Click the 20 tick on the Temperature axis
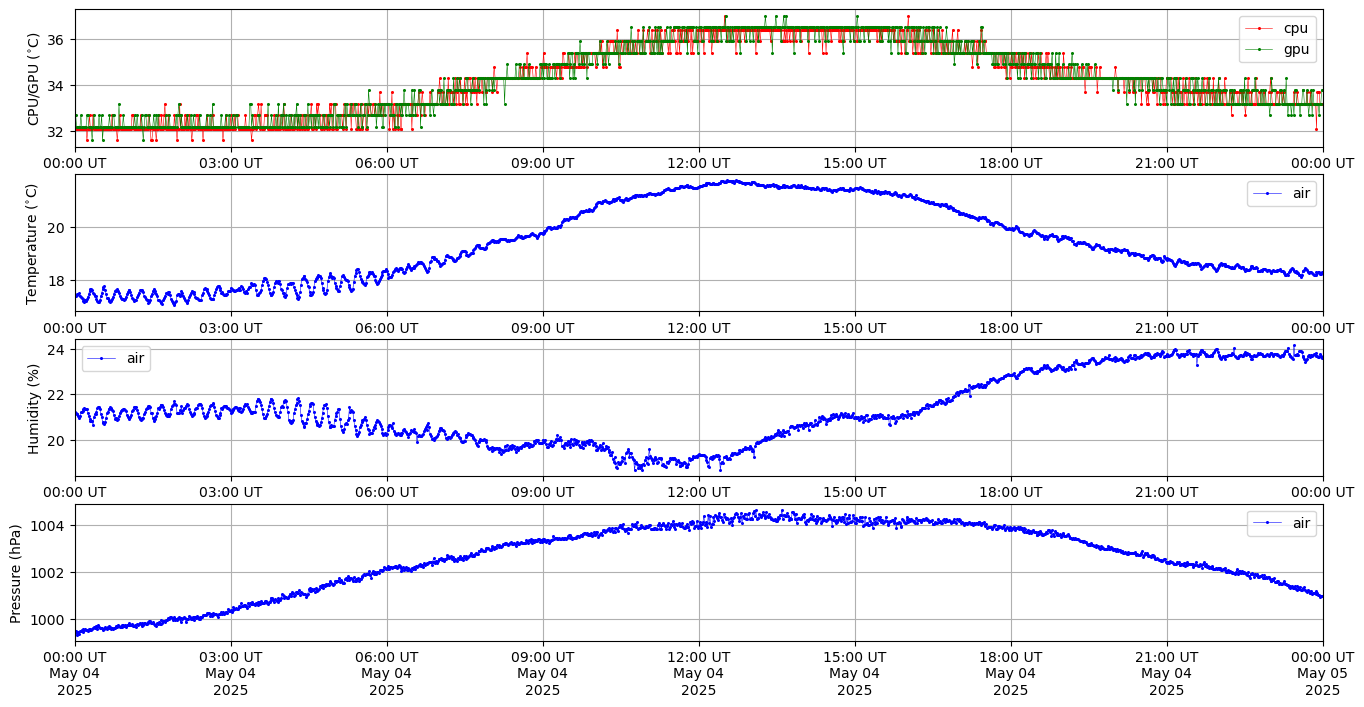 click(x=57, y=228)
